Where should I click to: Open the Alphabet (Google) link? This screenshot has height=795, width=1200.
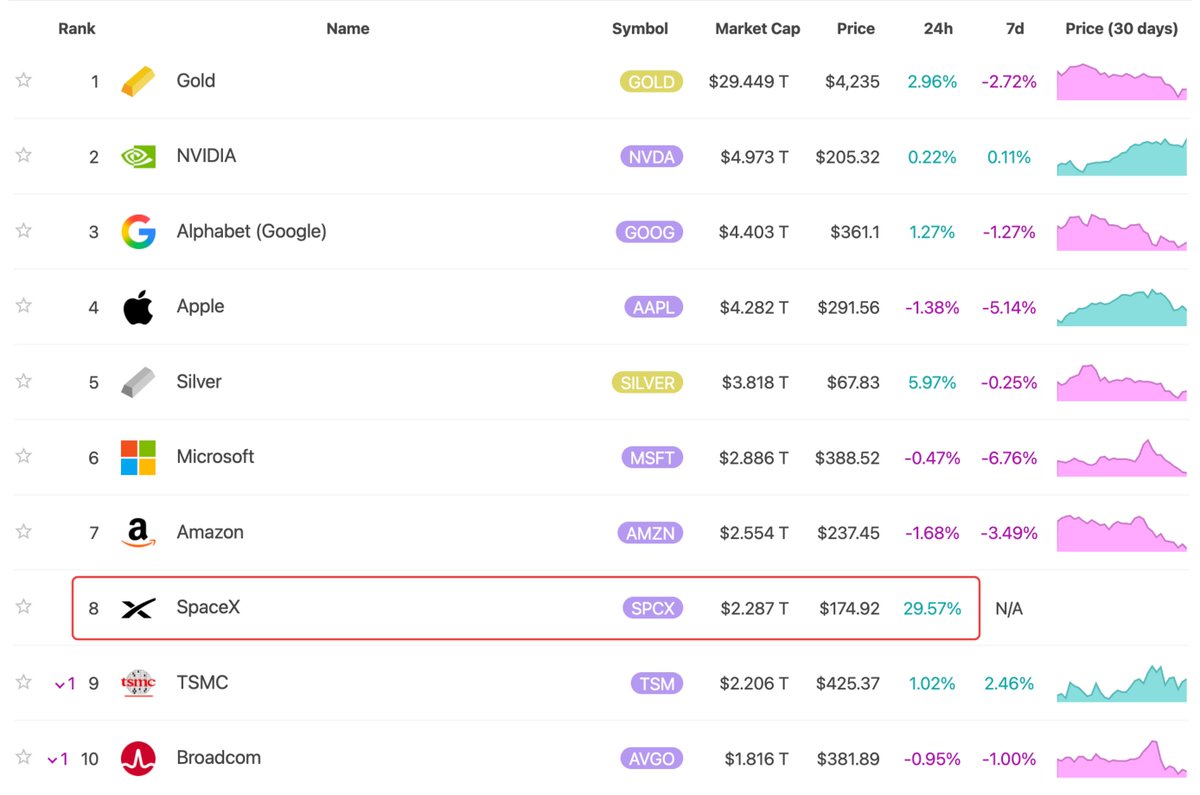coord(252,231)
